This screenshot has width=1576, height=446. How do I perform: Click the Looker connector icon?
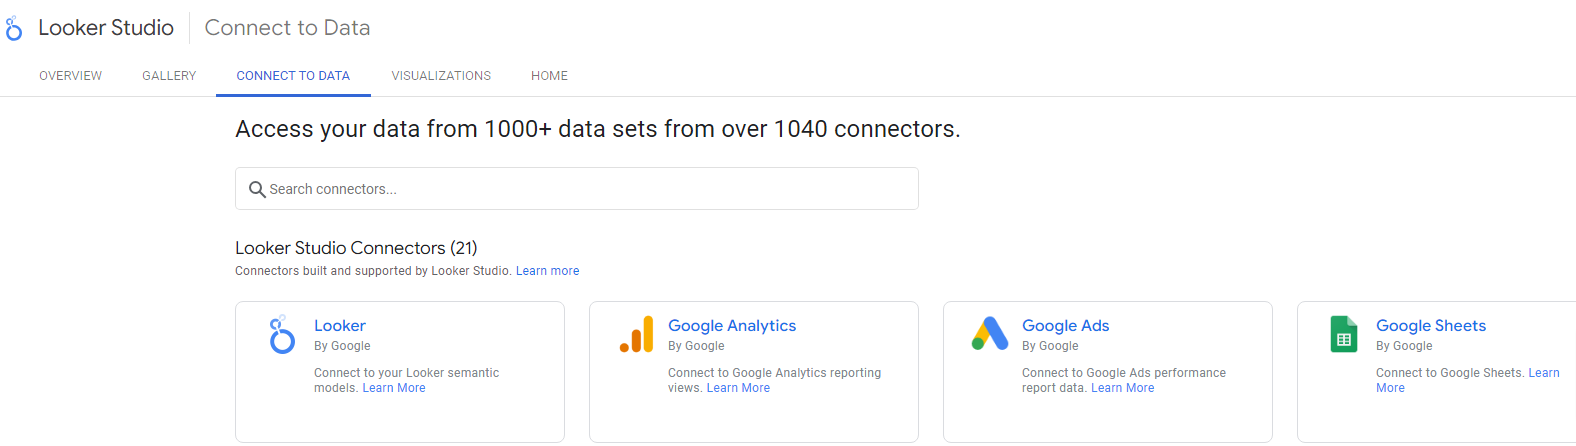point(282,335)
